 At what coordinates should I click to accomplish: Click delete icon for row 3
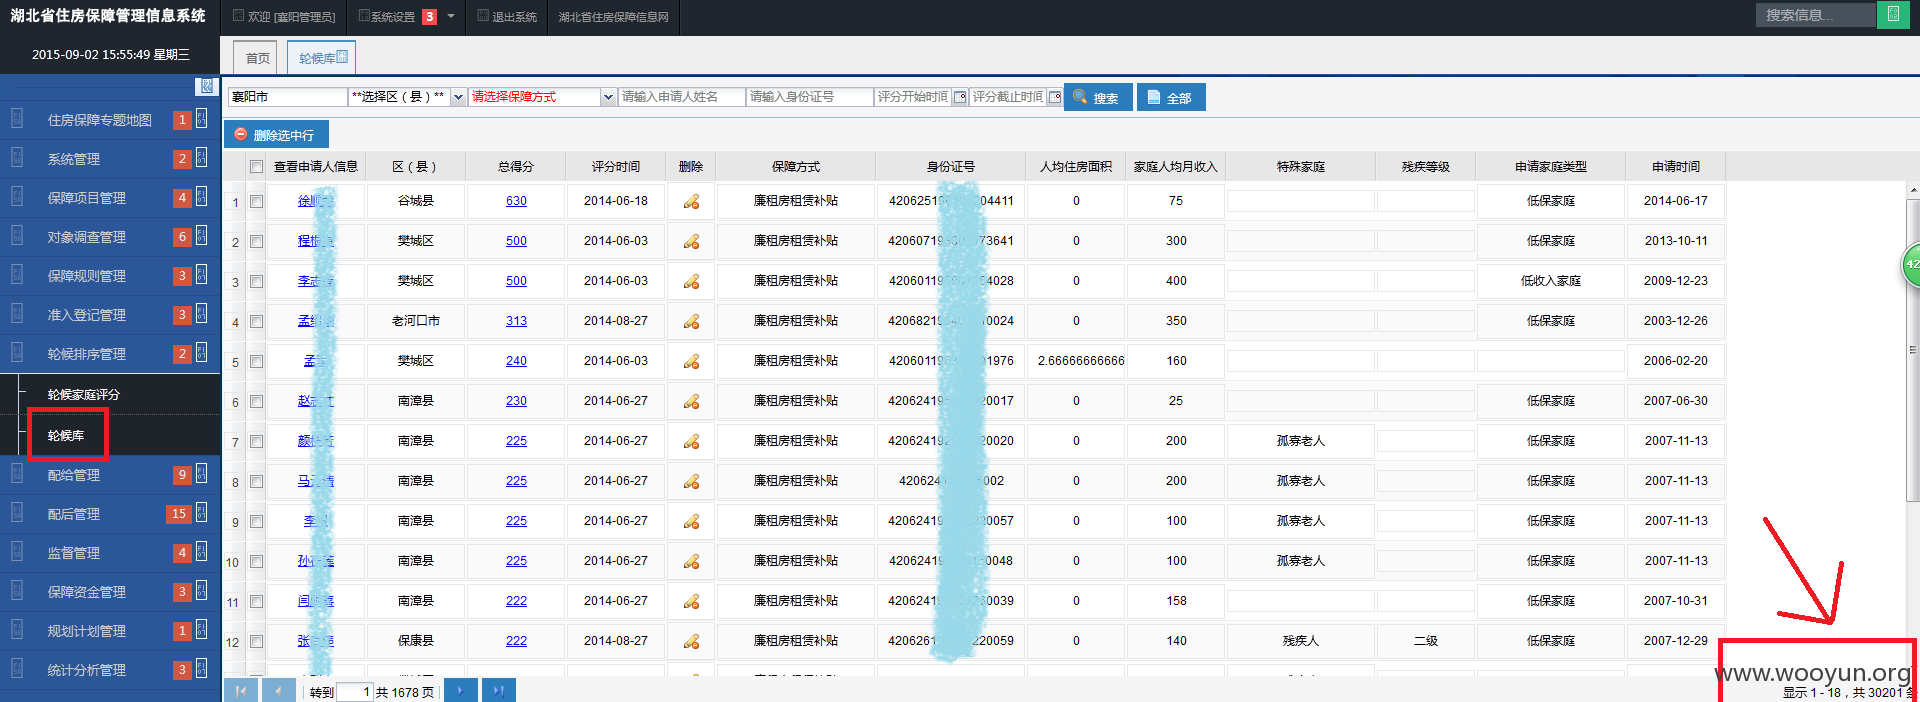coord(691,282)
